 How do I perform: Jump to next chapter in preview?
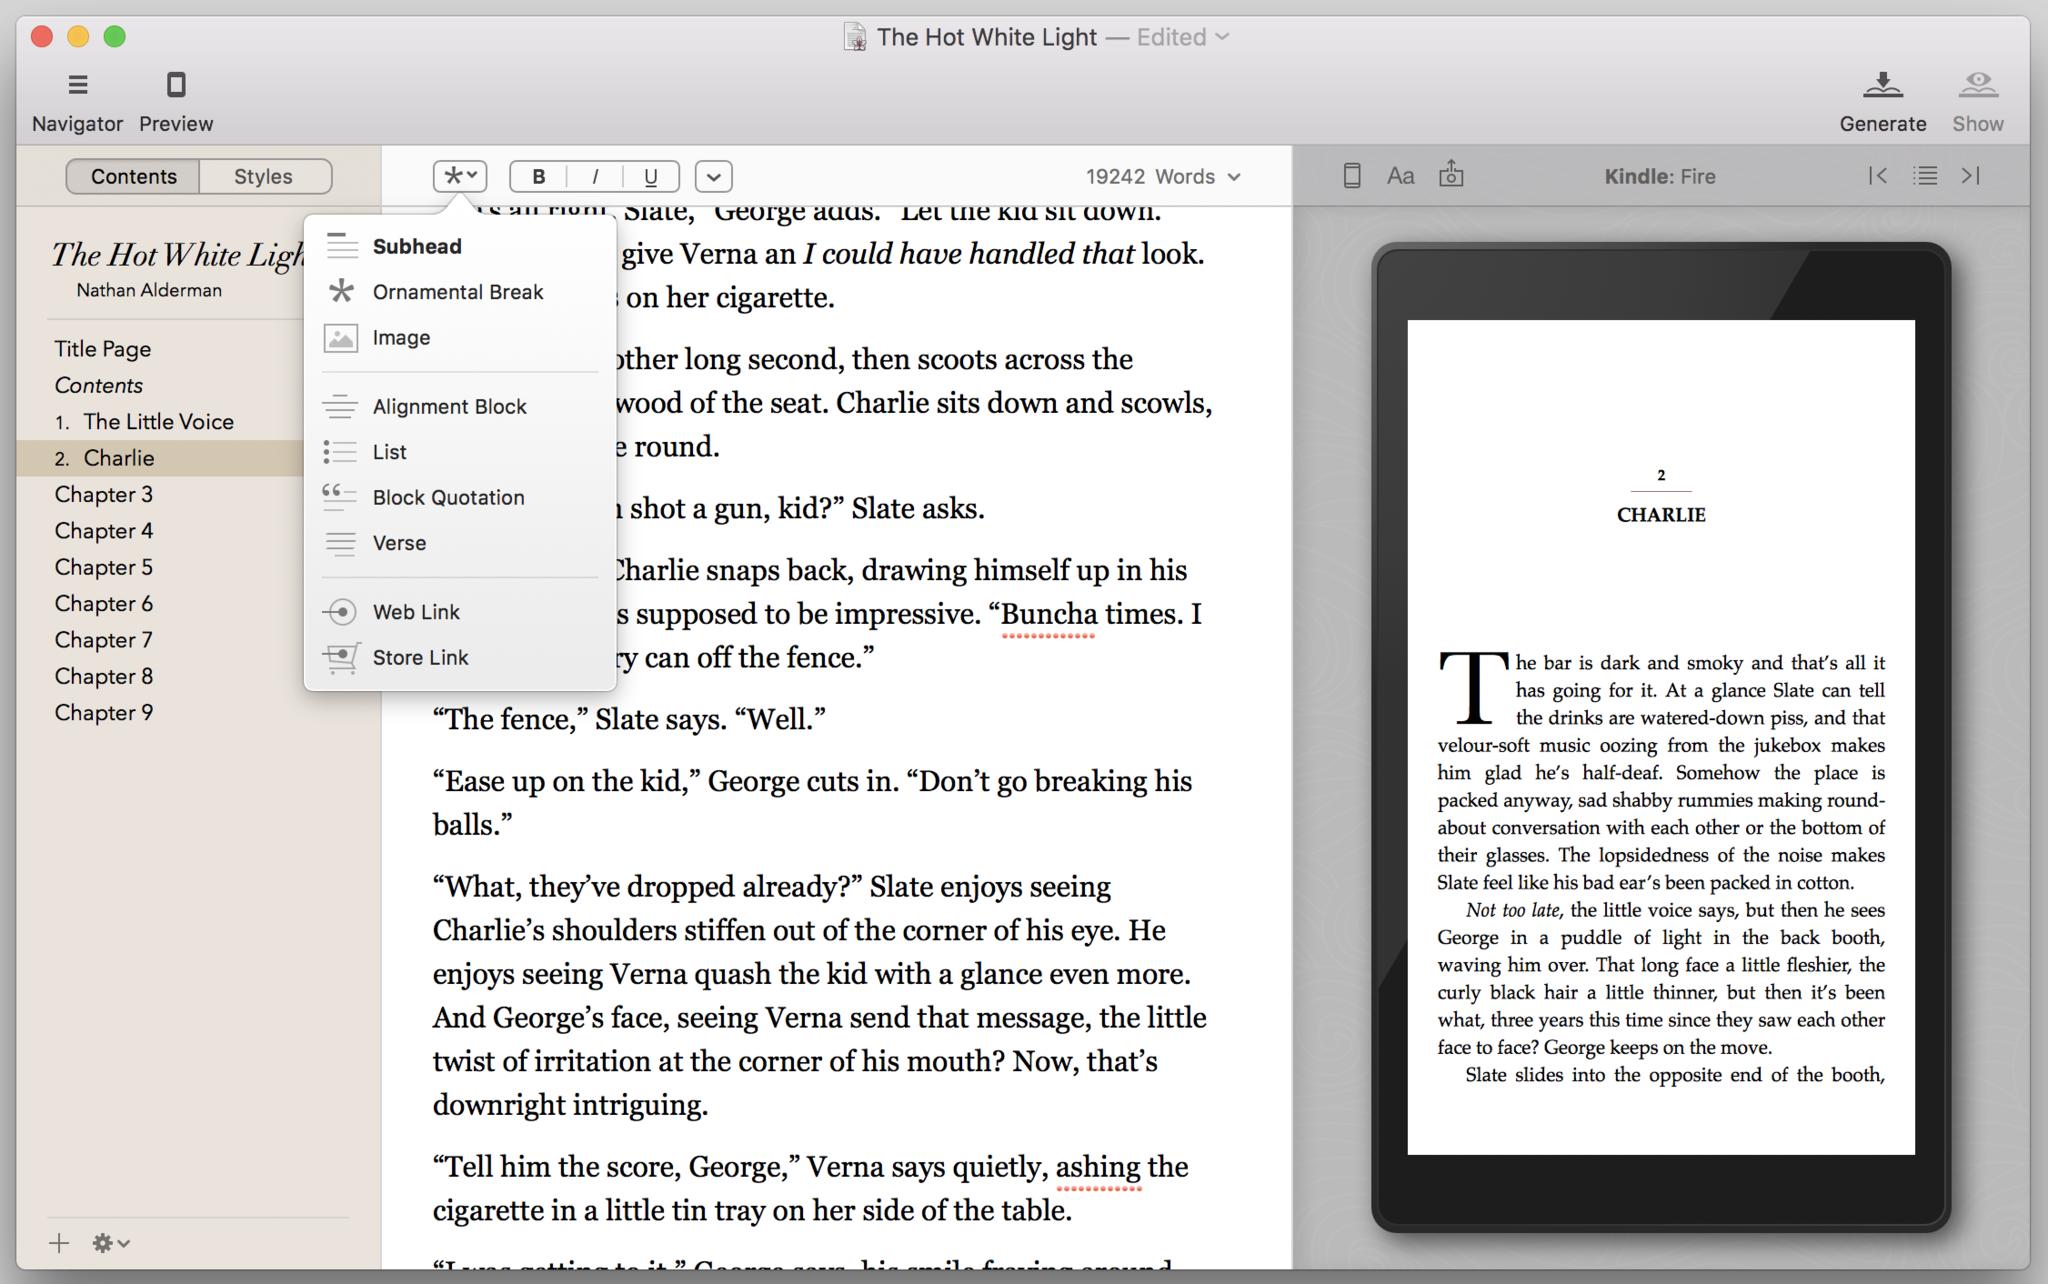point(1971,176)
